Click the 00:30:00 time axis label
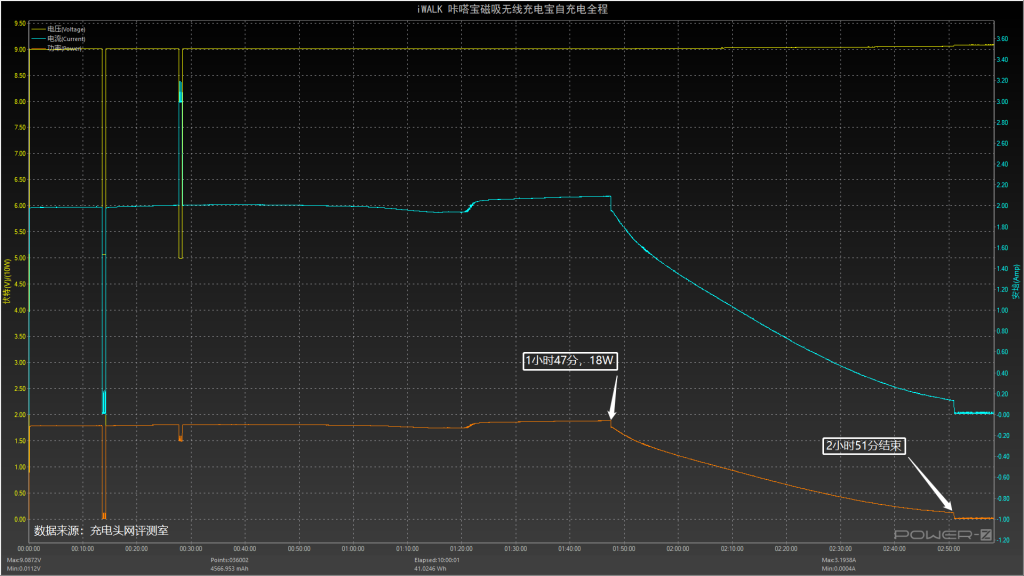Screen dimensions: 1024x576 click(x=191, y=549)
